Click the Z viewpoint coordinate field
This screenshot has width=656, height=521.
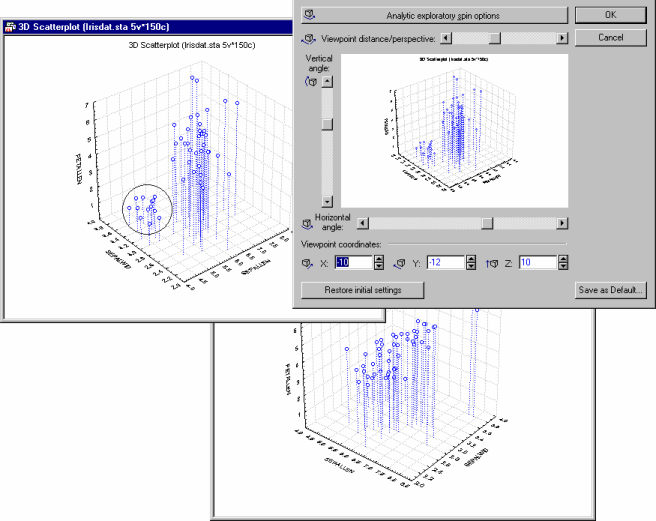[538, 262]
